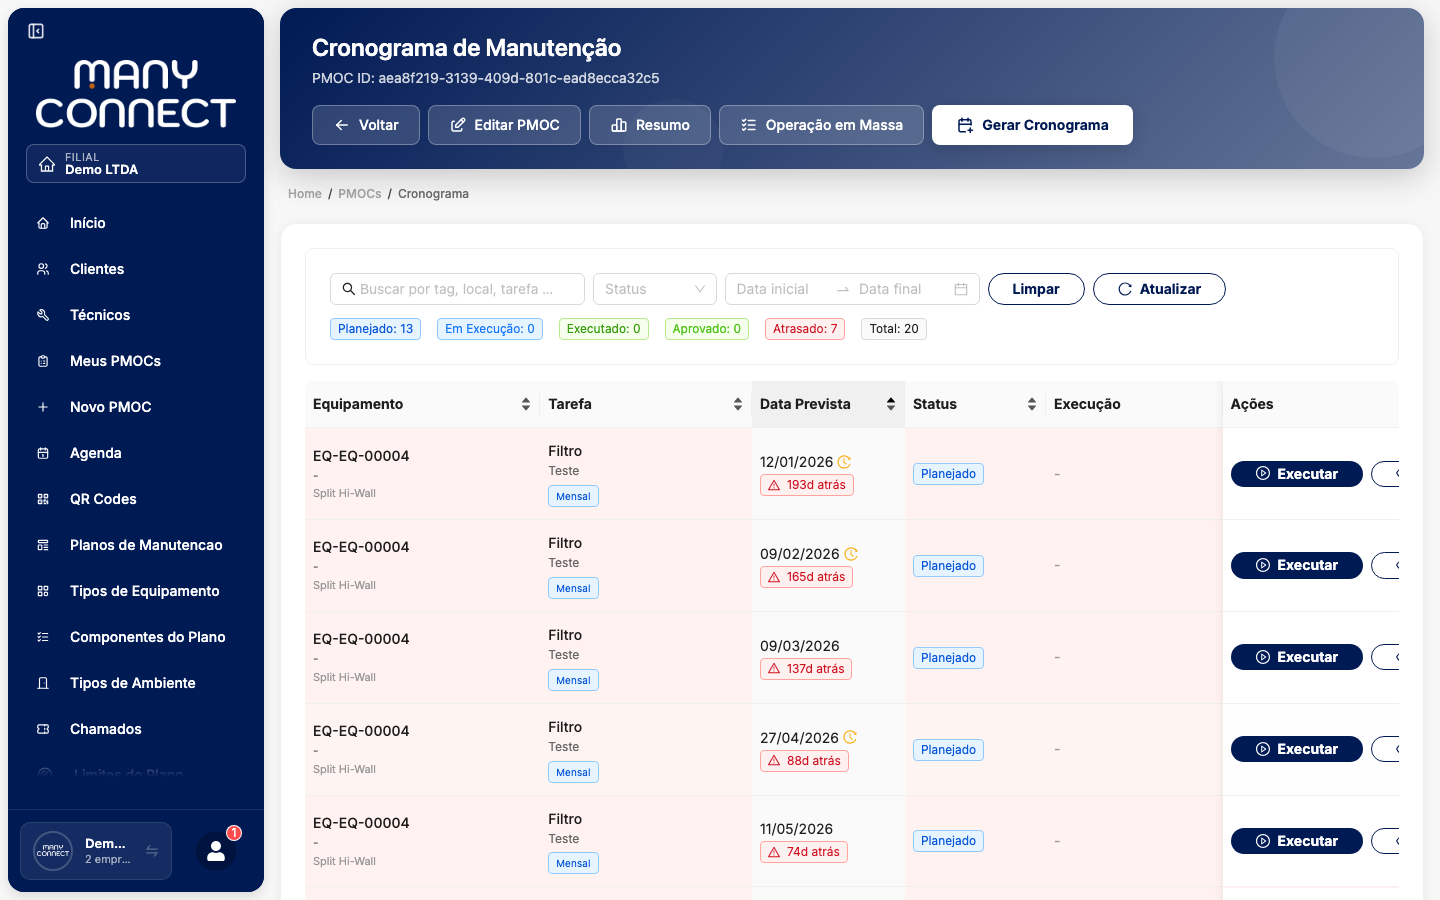Viewport: 1440px width, 900px height.
Task: Click the house icon in the filial selector
Action: pos(47,164)
